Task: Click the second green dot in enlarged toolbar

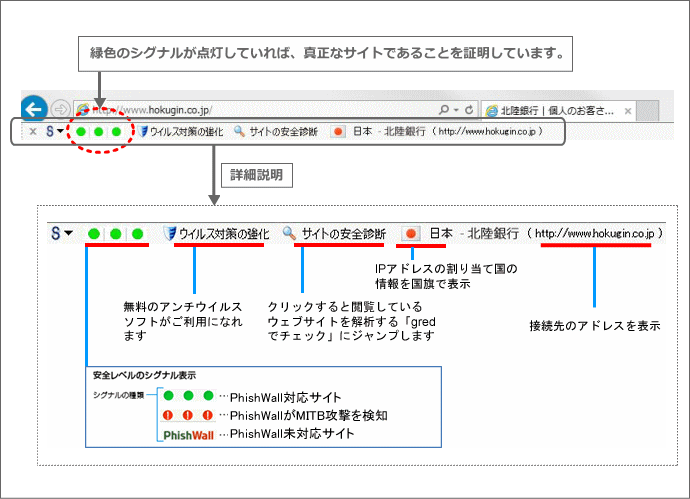Action: [x=116, y=234]
